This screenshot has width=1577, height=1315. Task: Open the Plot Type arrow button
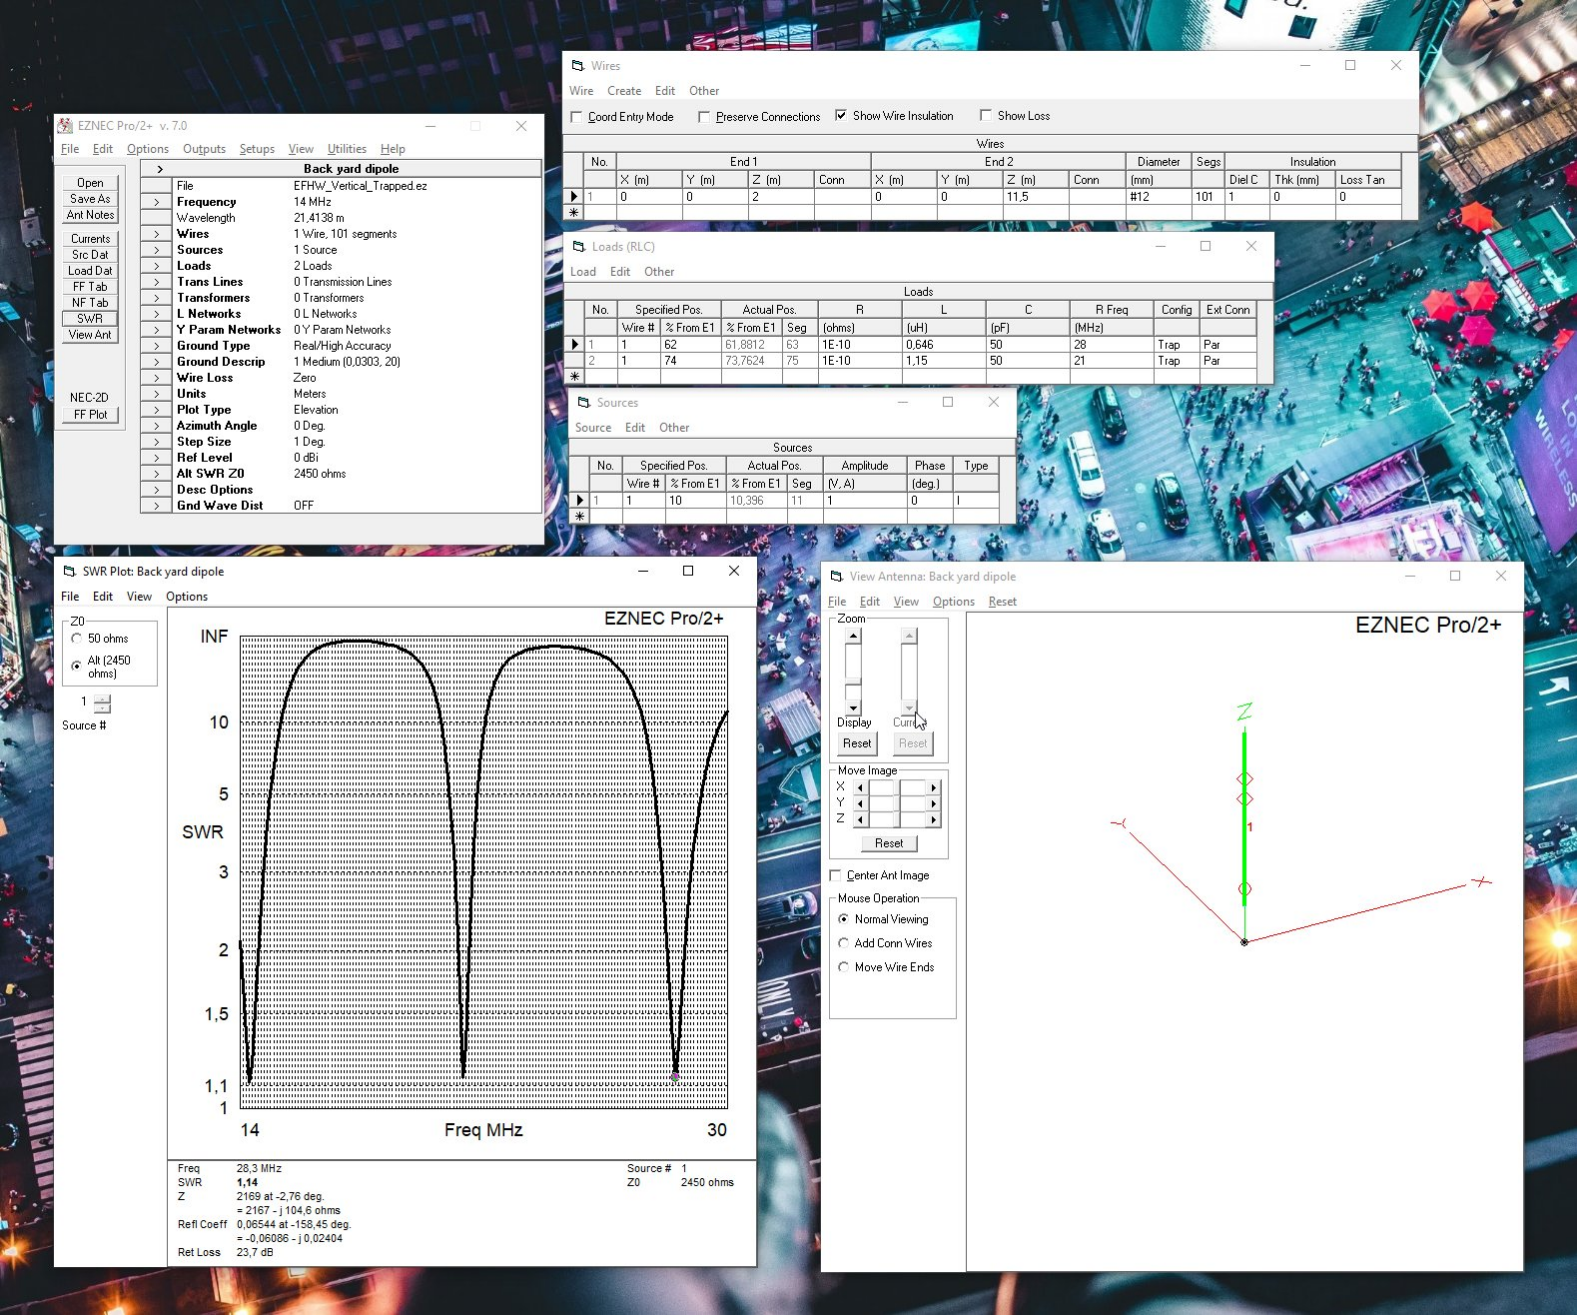click(157, 410)
